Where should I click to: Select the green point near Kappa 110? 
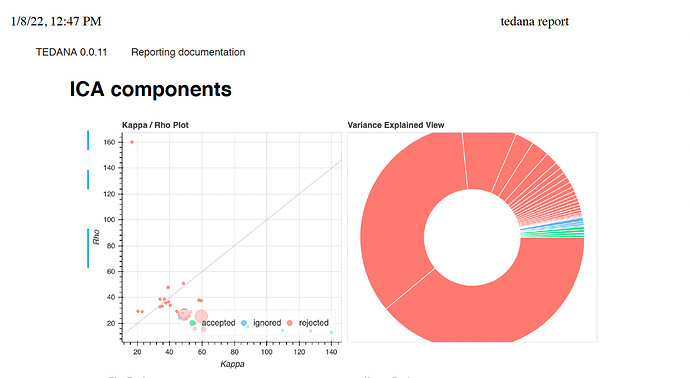[283, 330]
